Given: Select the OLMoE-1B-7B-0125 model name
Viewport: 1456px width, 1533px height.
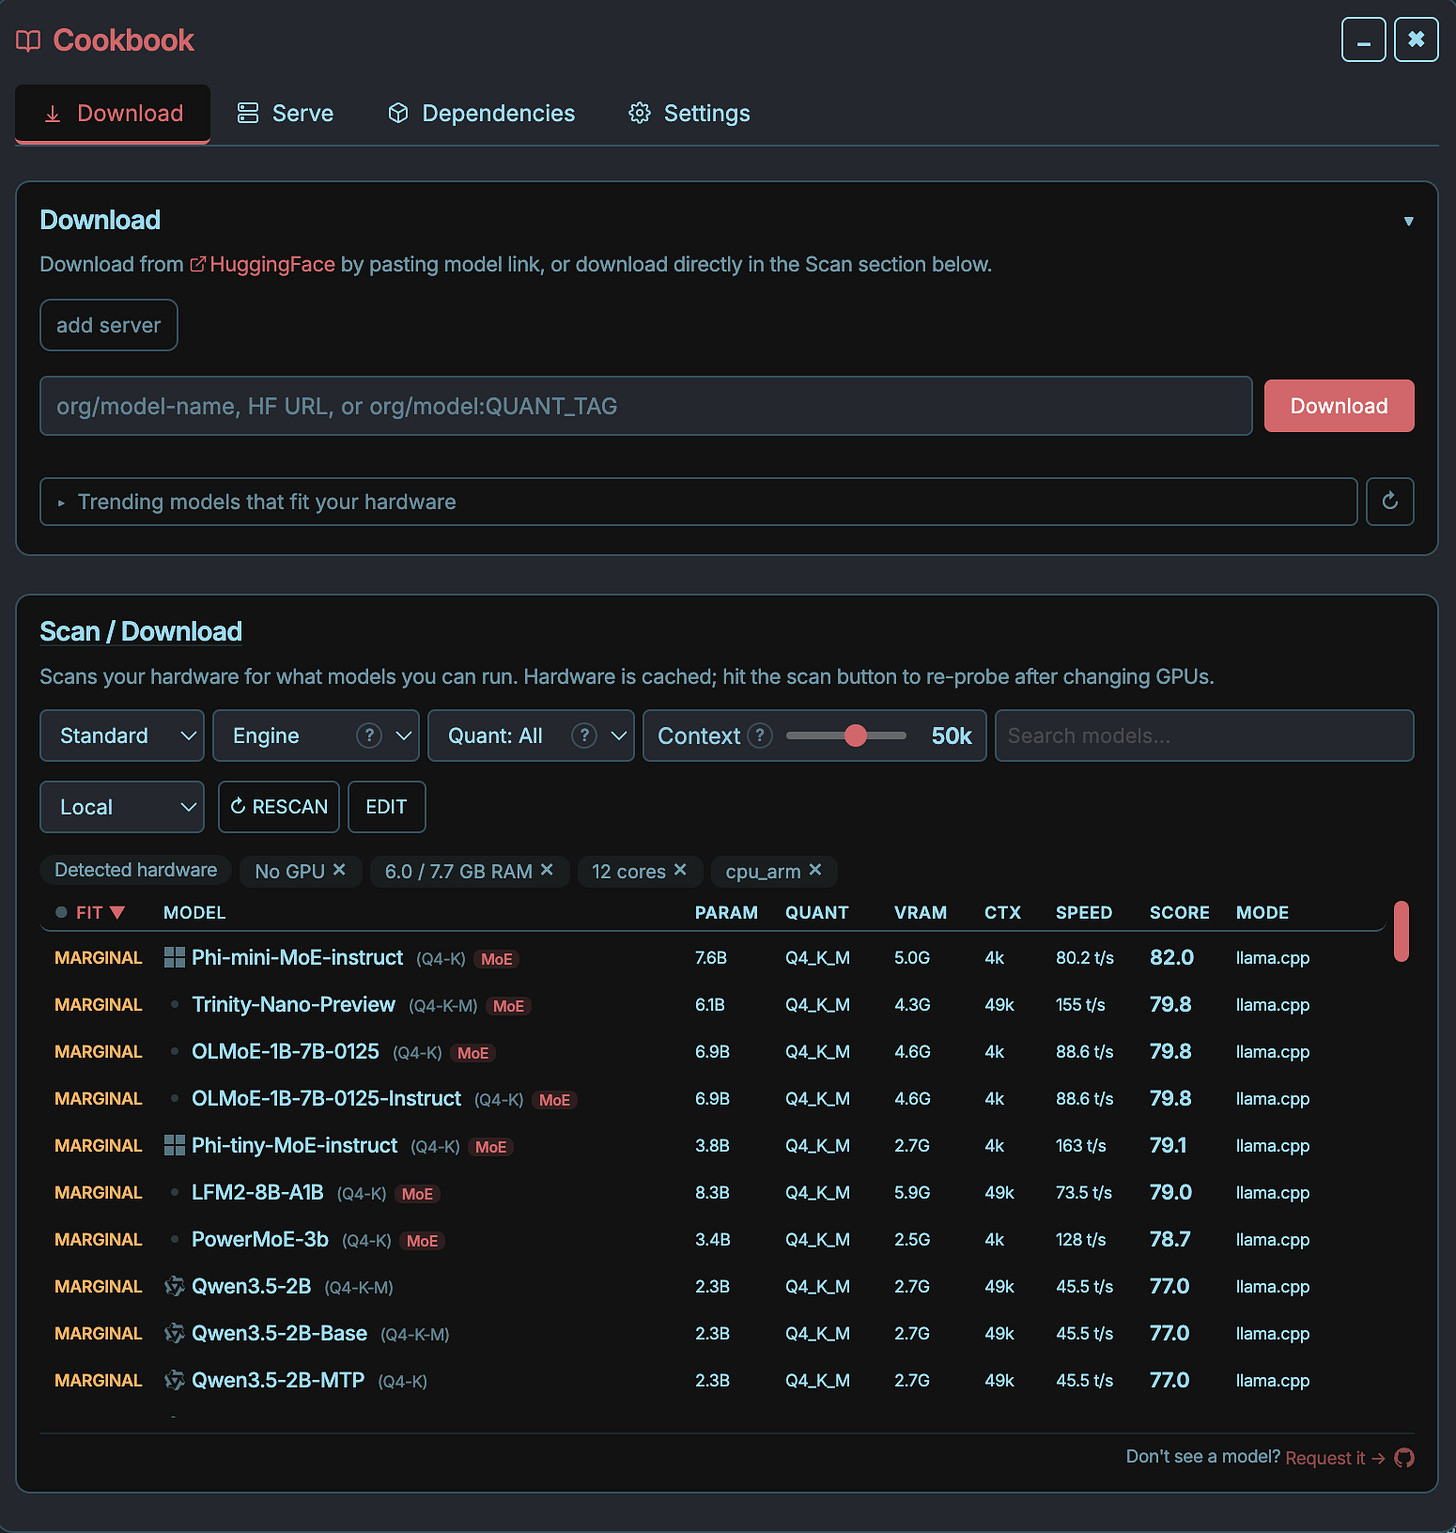Looking at the screenshot, I should (x=285, y=1052).
